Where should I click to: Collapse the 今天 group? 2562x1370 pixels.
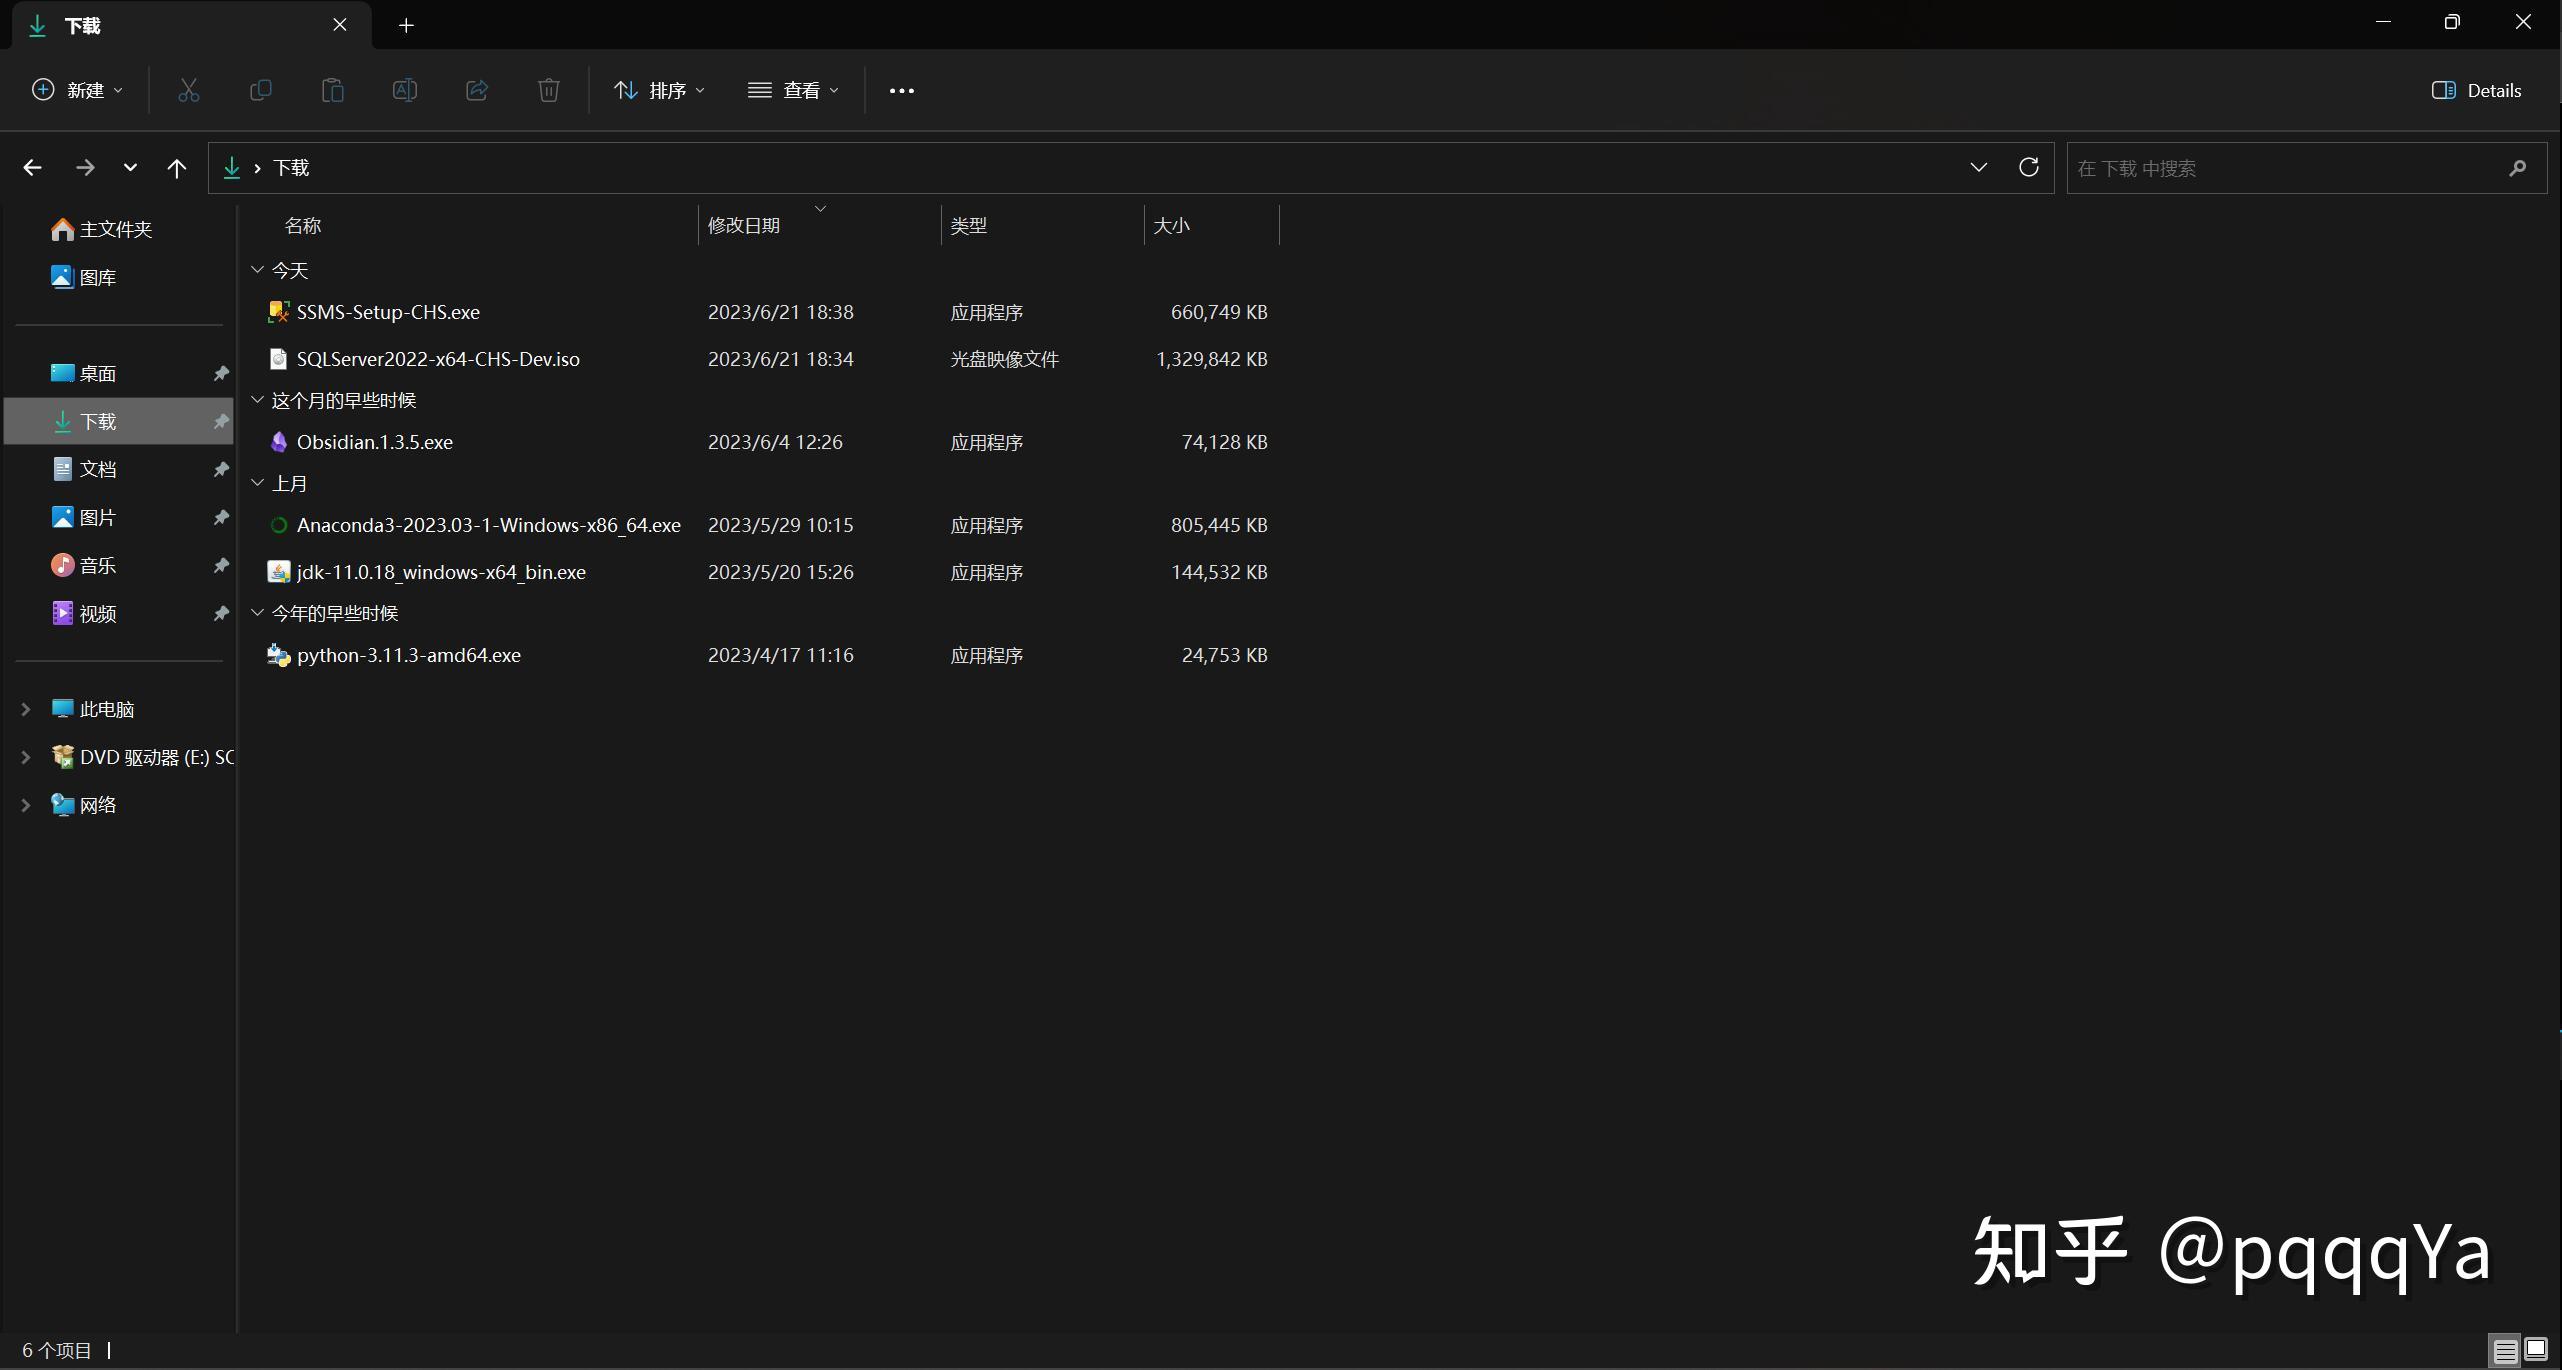257,270
